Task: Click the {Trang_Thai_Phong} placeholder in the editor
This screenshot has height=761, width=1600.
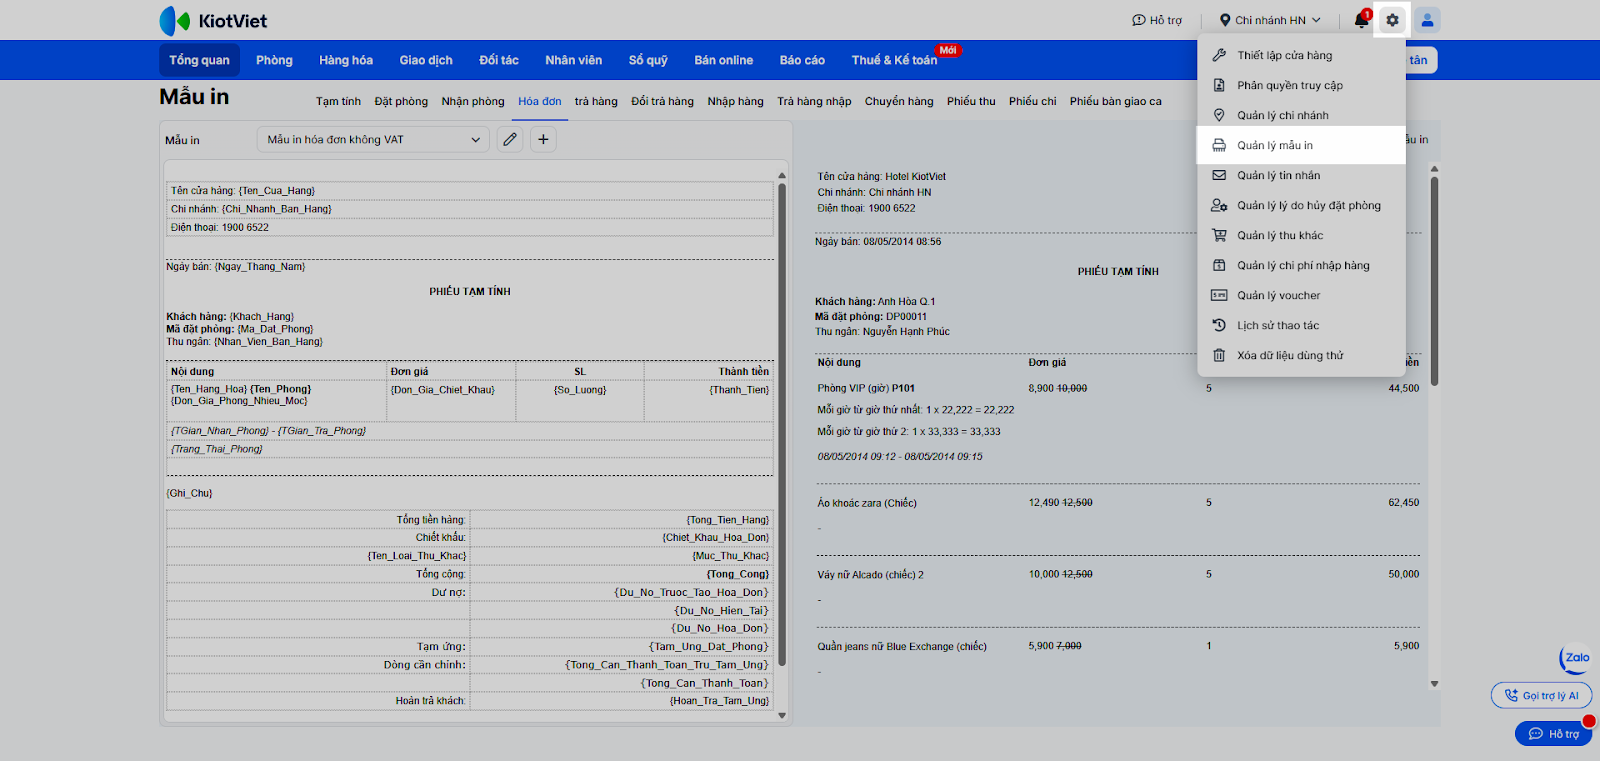Action: pos(217,449)
